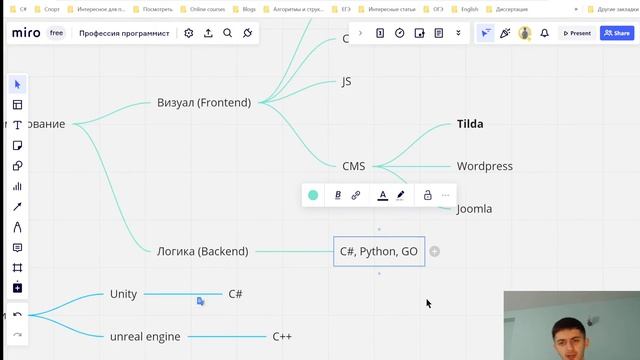Open the Online courses bookmark folder
This screenshot has width=640, height=360.
(203, 9)
